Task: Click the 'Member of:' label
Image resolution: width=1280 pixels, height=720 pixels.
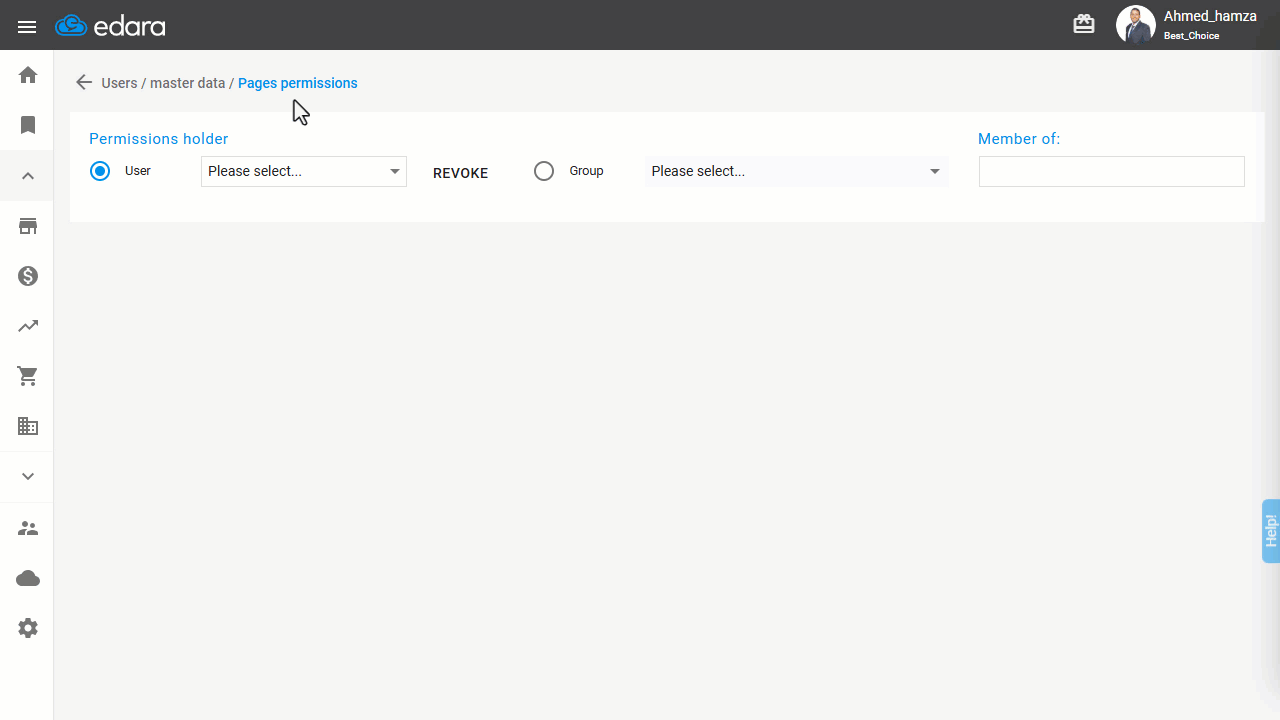Action: point(1019,139)
